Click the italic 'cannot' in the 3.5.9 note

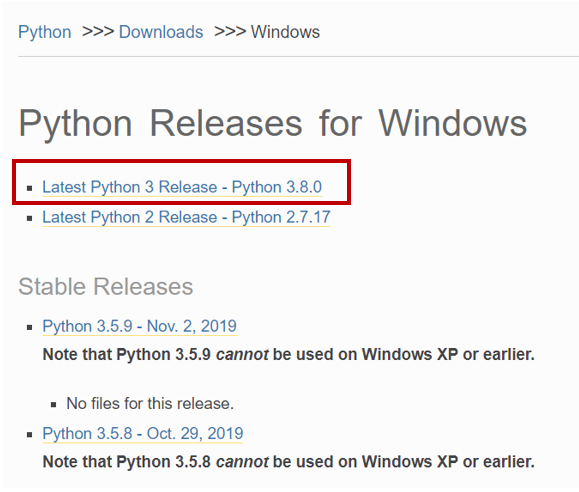(x=242, y=355)
